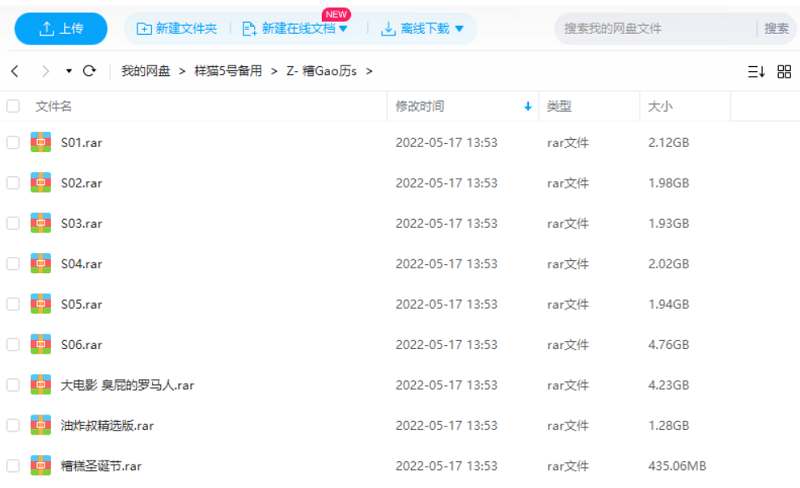
Task: Click the blue 上传 upload button
Action: pos(59,29)
